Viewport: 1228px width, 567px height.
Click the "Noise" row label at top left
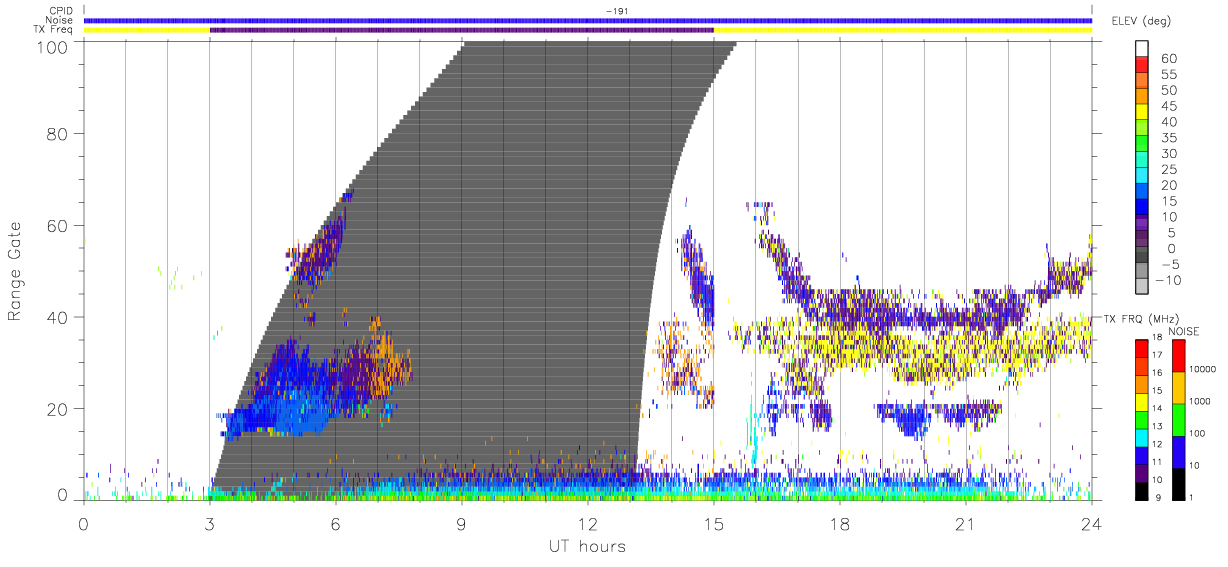(61, 20)
